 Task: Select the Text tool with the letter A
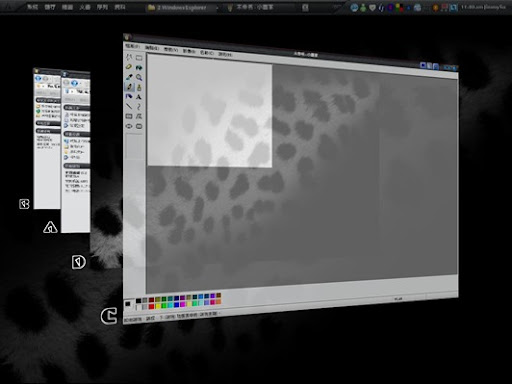coord(139,97)
